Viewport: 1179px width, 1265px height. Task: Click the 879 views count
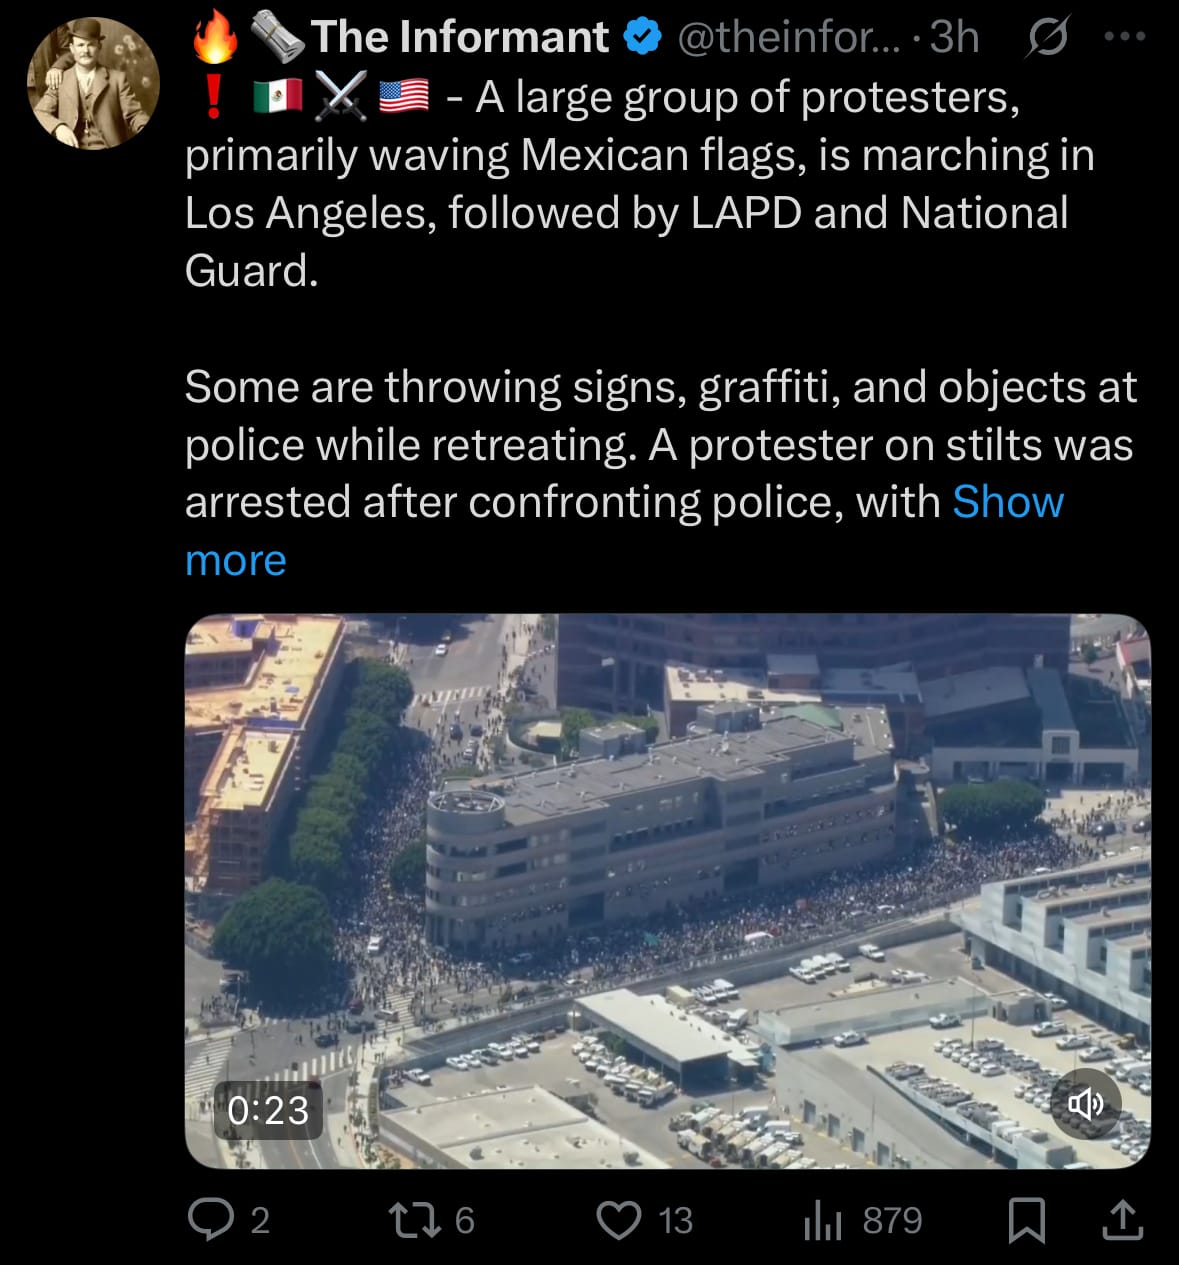pyautogui.click(x=892, y=1221)
